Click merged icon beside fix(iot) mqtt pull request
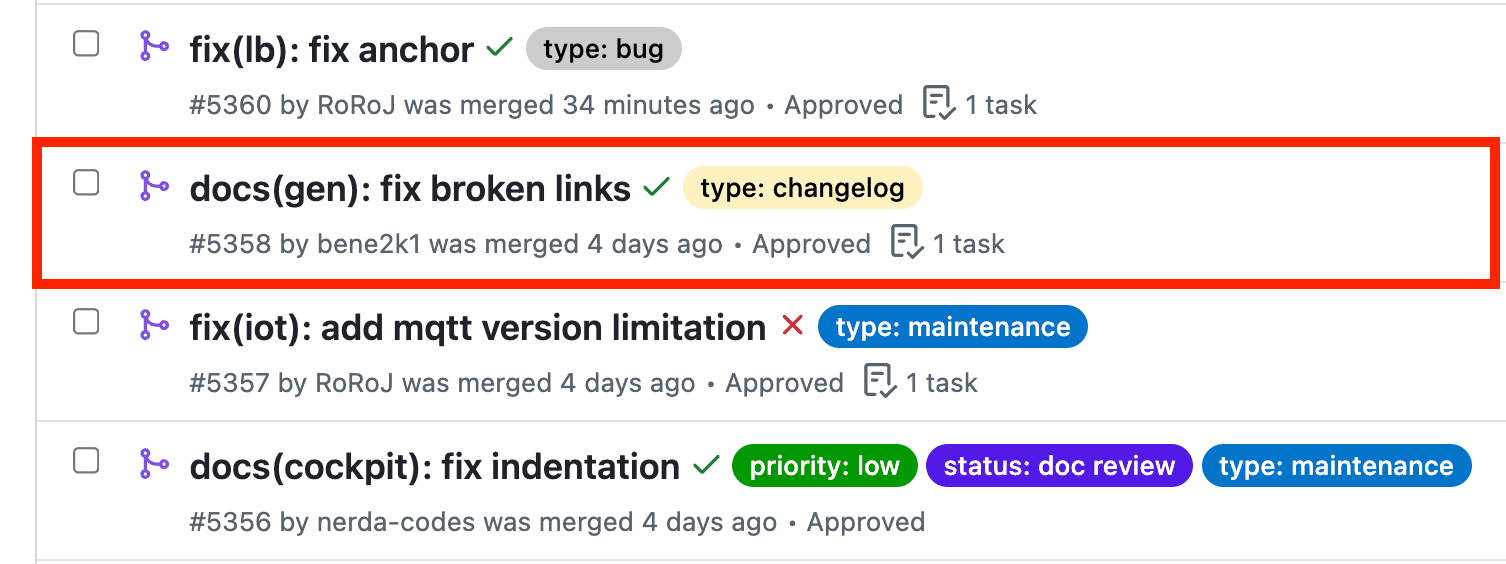The width and height of the screenshot is (1506, 564). tap(153, 324)
